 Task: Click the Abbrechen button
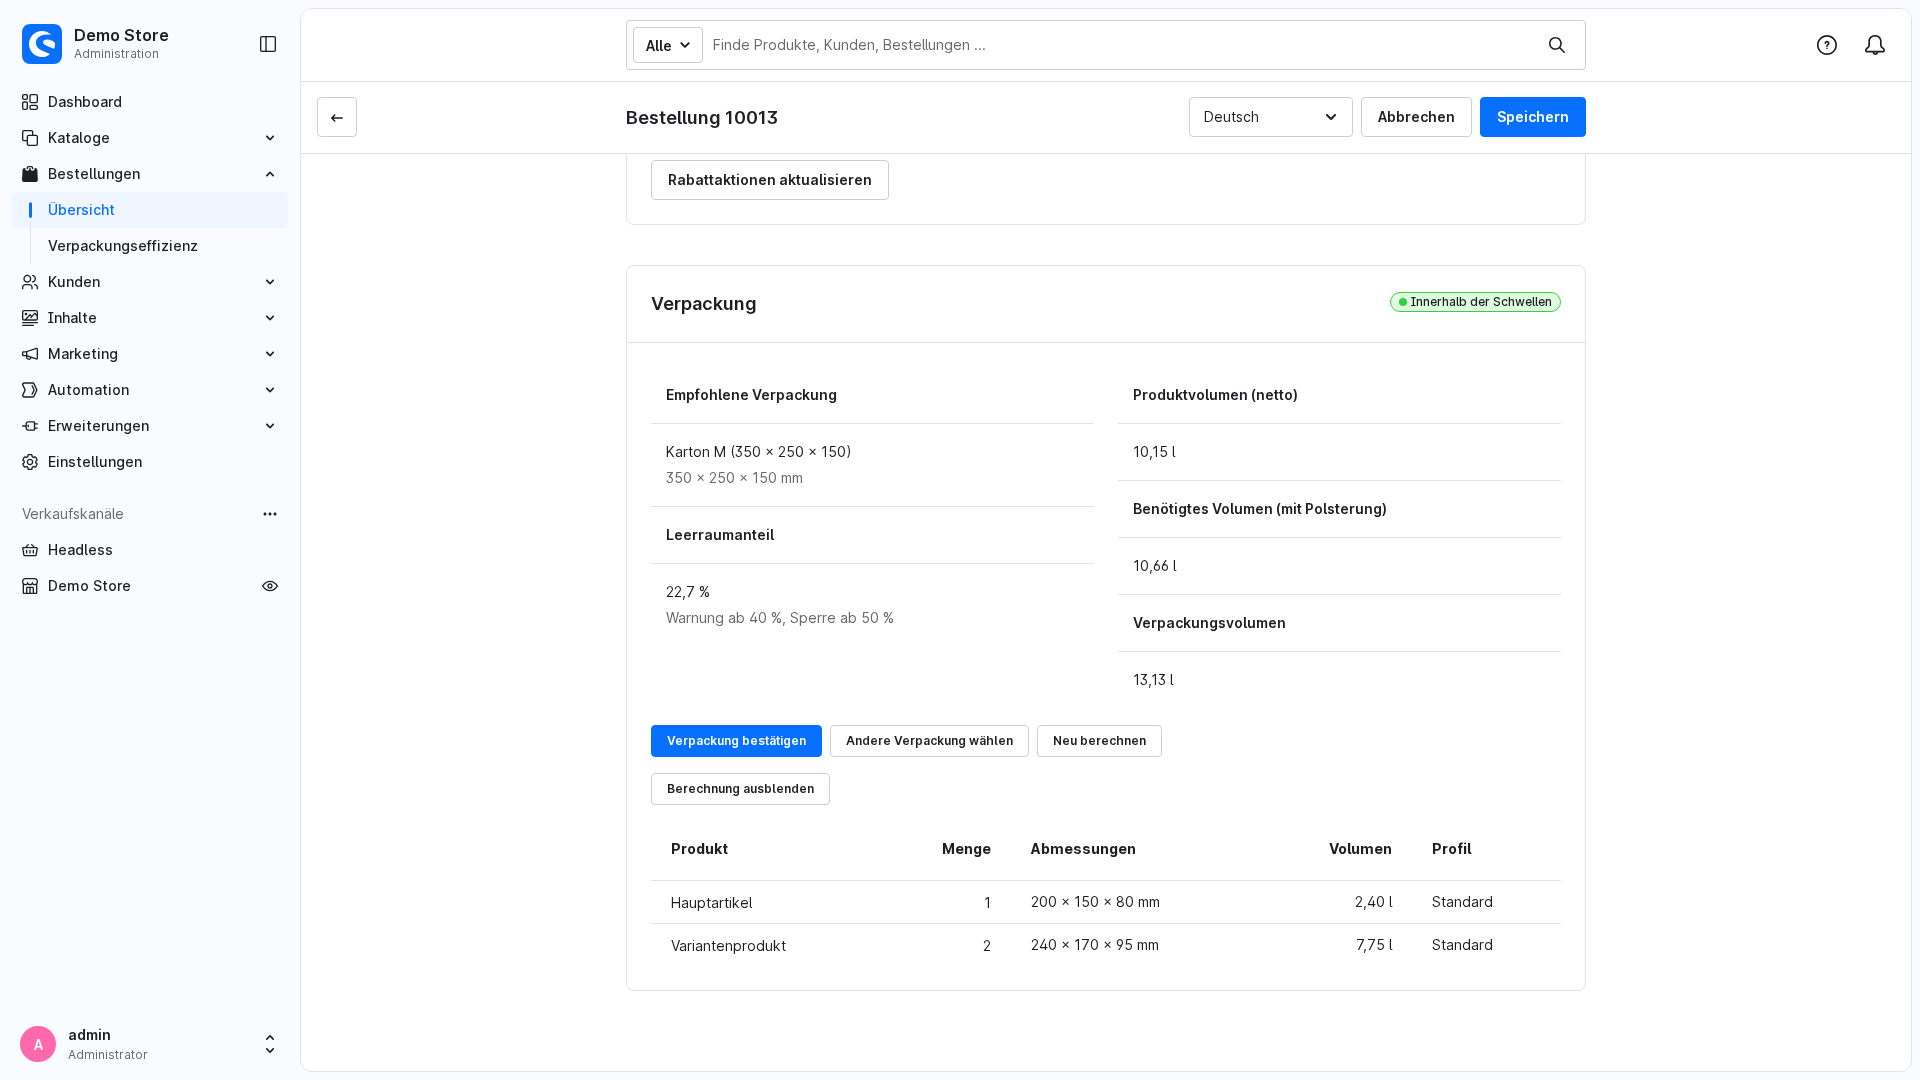1416,117
